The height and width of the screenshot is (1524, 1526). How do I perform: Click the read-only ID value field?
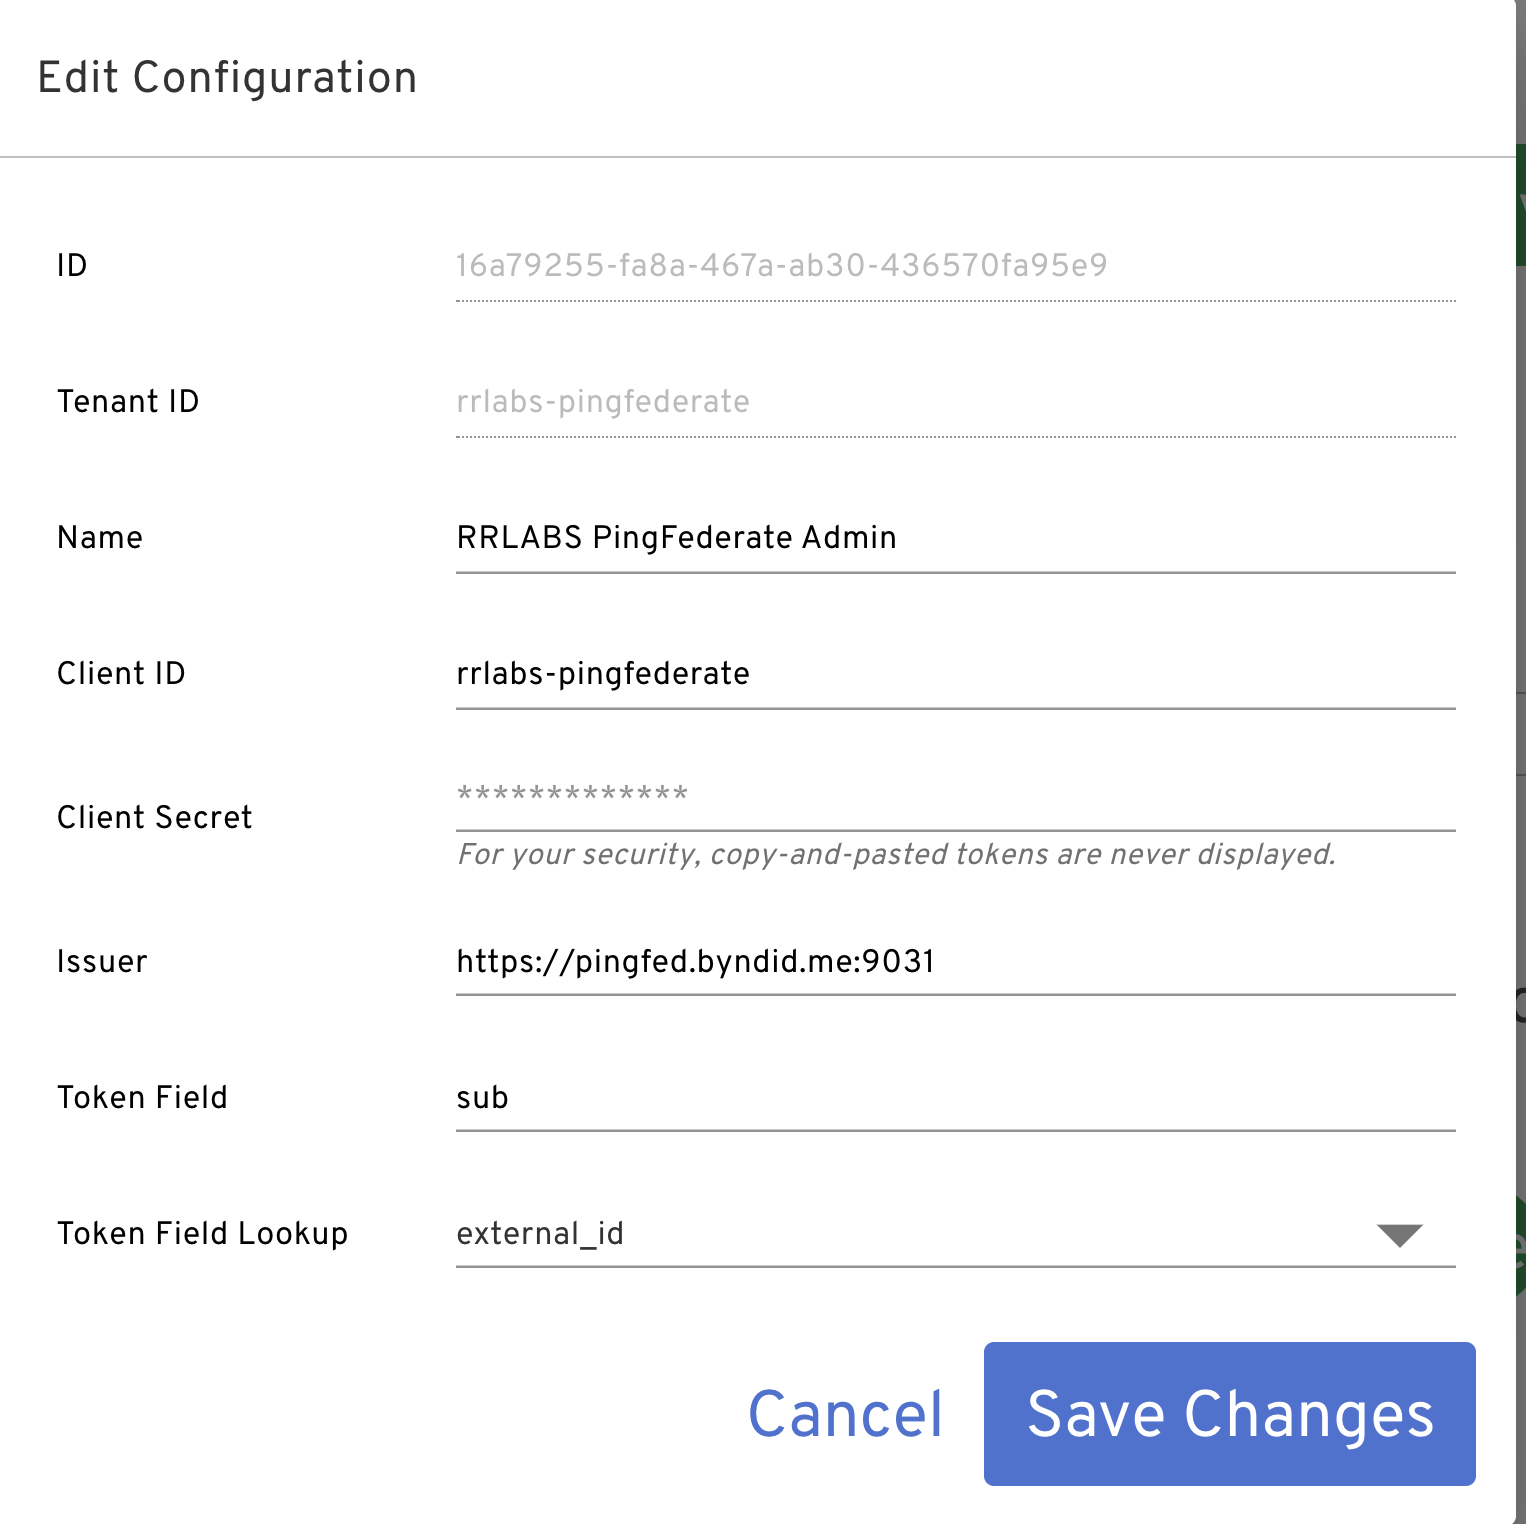coord(954,266)
